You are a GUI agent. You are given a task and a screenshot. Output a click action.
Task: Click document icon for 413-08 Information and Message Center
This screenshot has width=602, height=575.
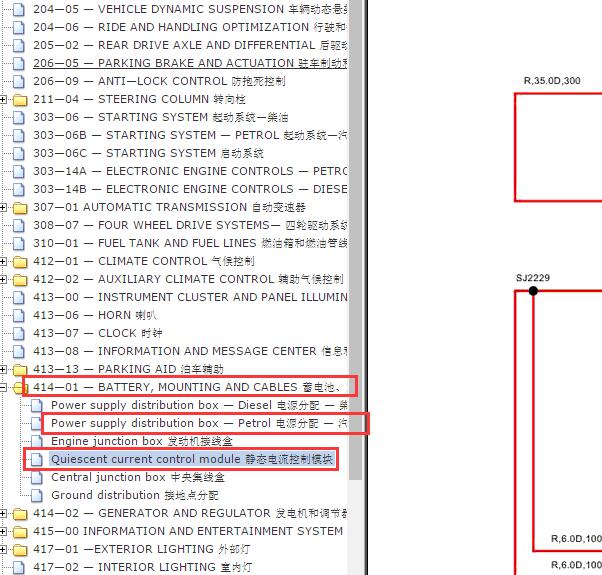point(19,352)
